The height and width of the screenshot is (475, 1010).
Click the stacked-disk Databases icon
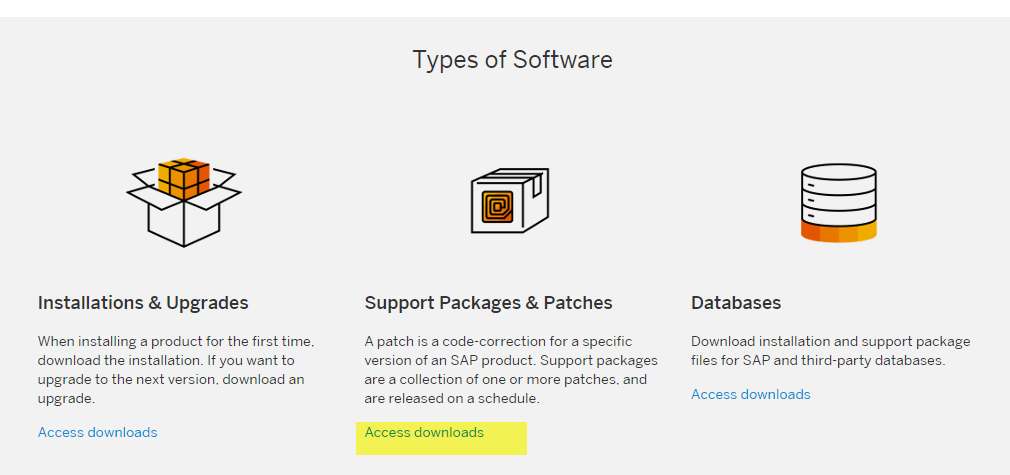click(839, 203)
